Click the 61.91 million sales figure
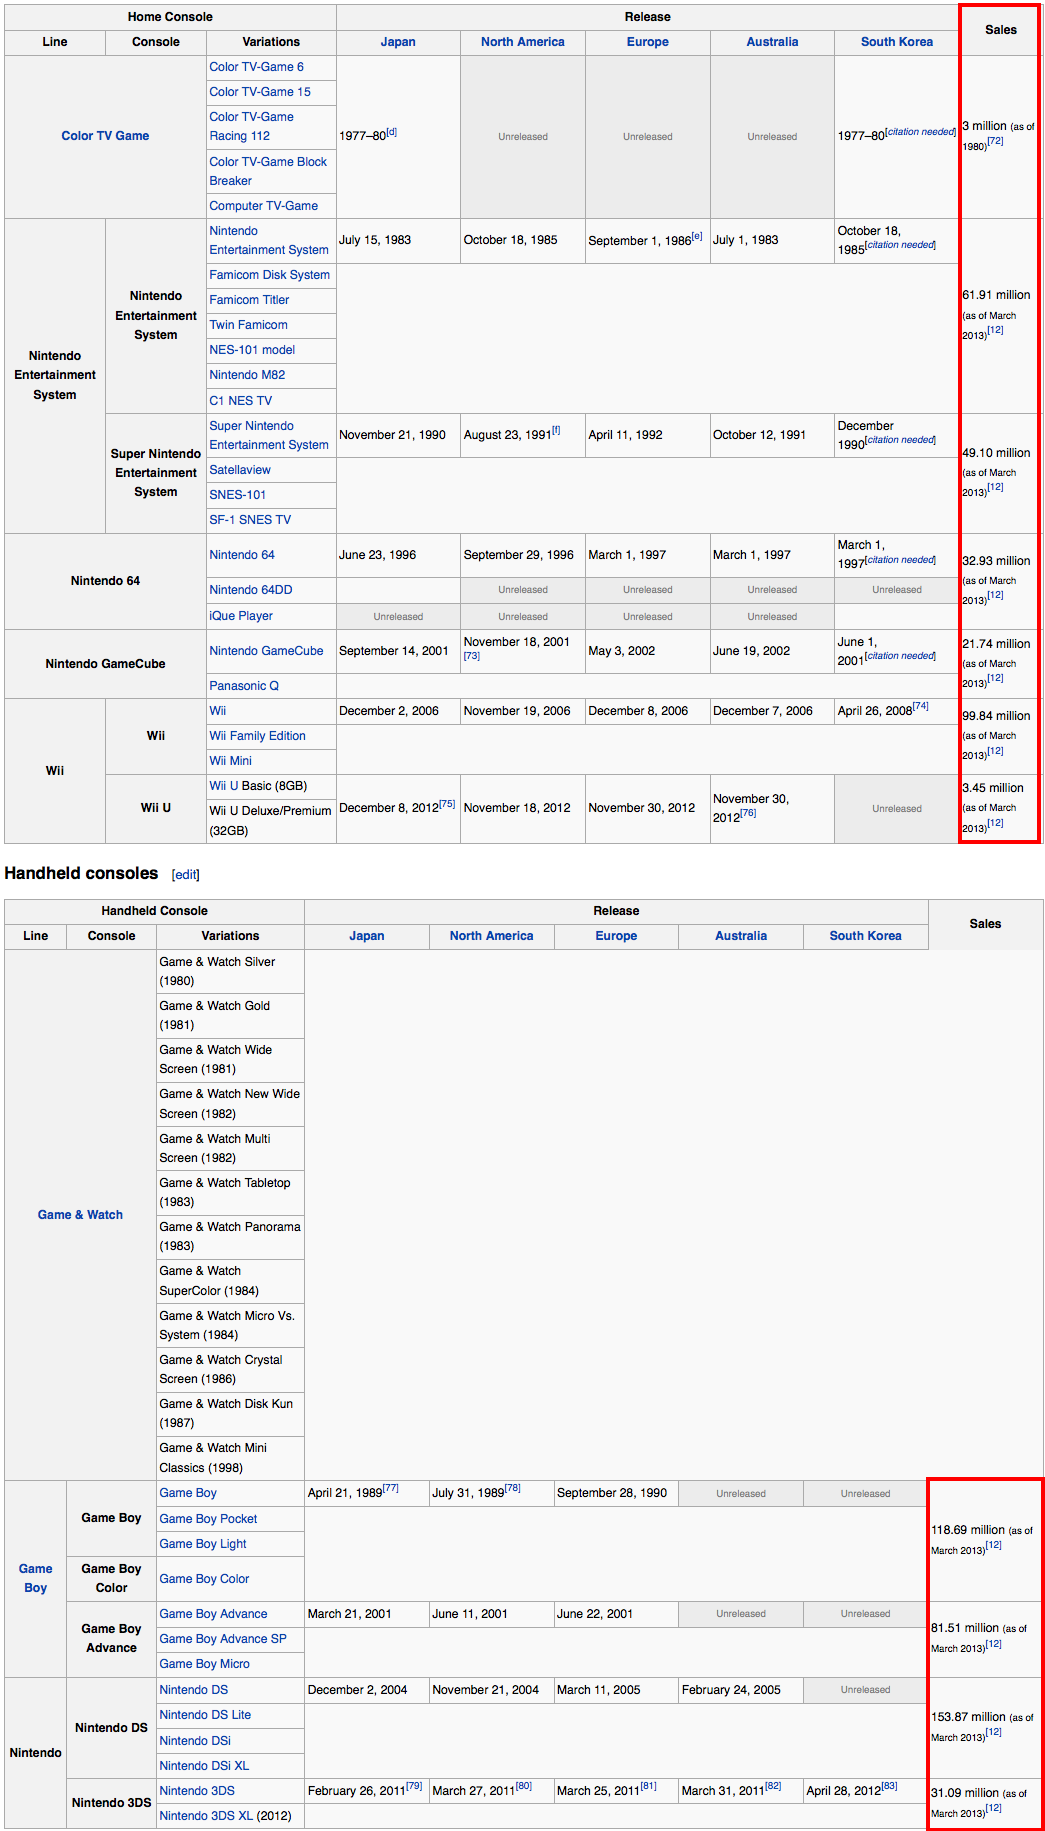Viewport: 1045px width, 1831px height. [x=996, y=295]
